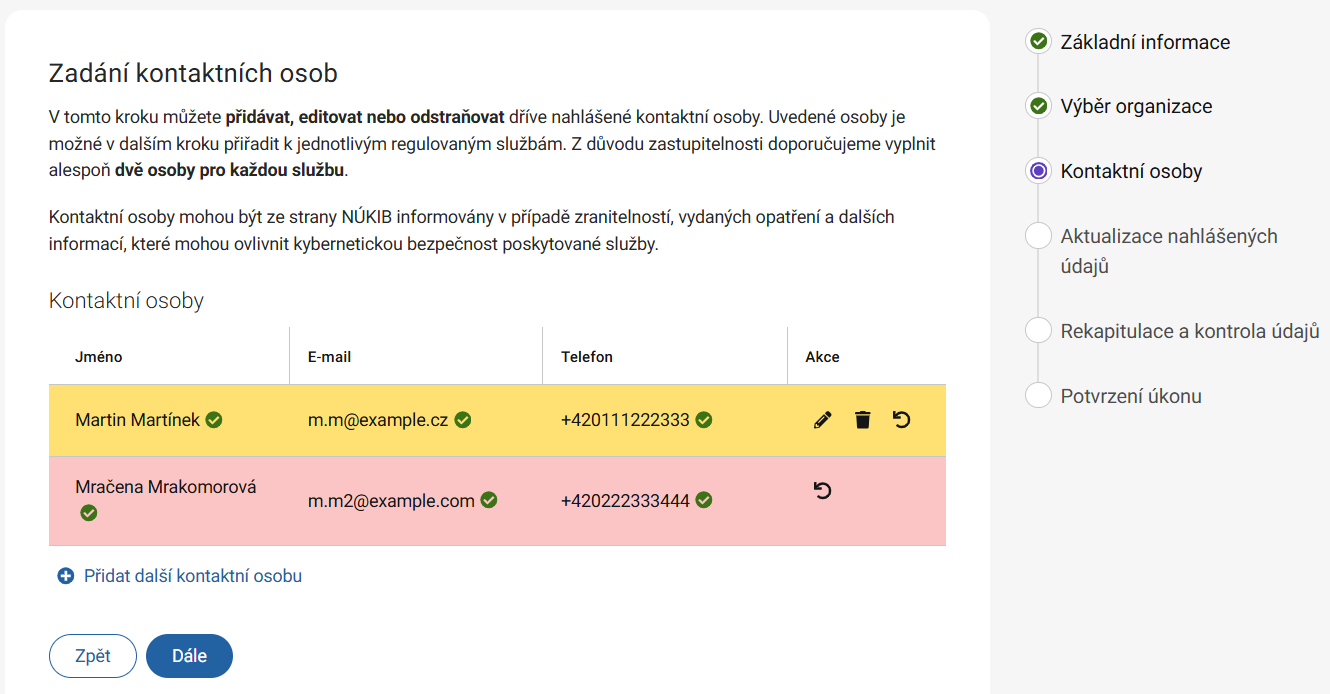
Task: Select current Kontaktní osoby step
Action: tap(1131, 171)
